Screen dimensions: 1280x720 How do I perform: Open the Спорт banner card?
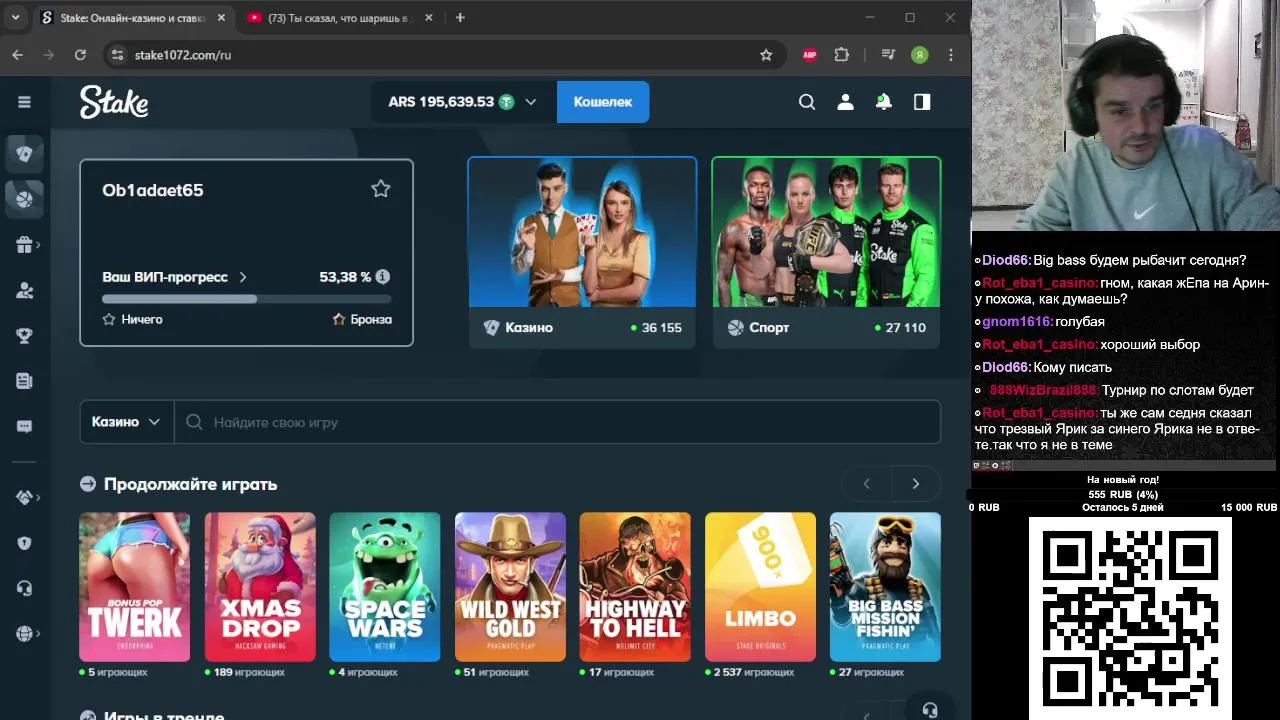tap(826, 252)
